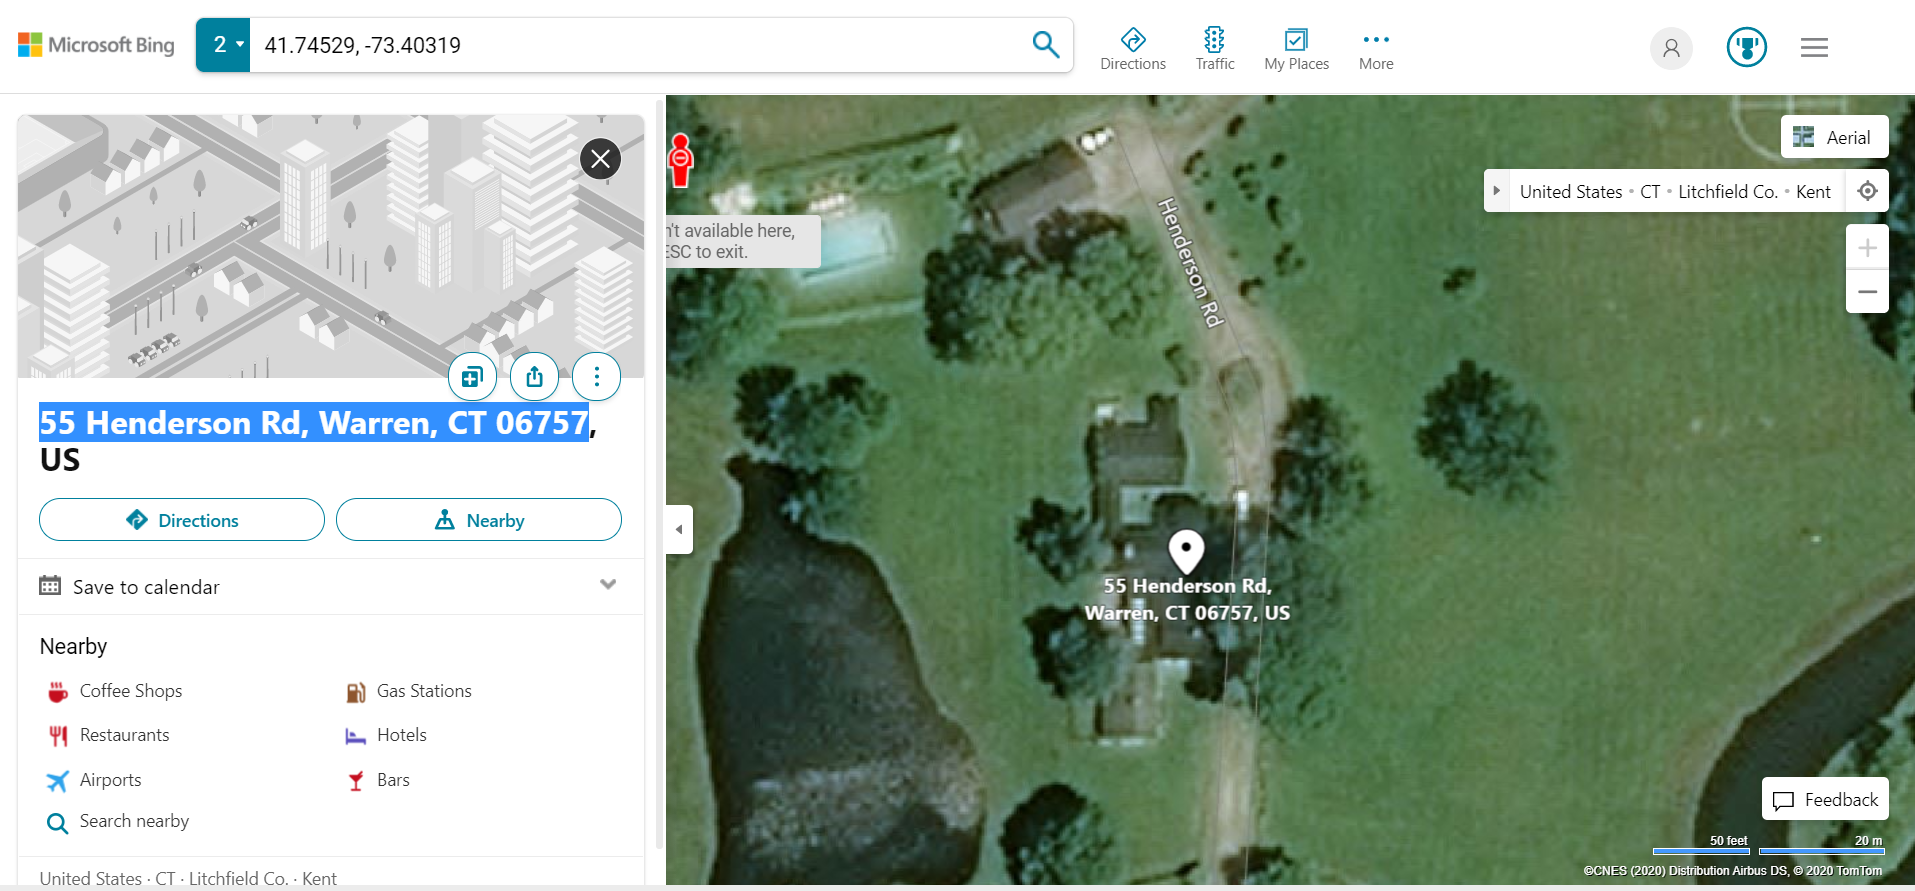
Task: Click Litchfield Co. in the panel footer breadcrumb
Action: tap(238, 878)
